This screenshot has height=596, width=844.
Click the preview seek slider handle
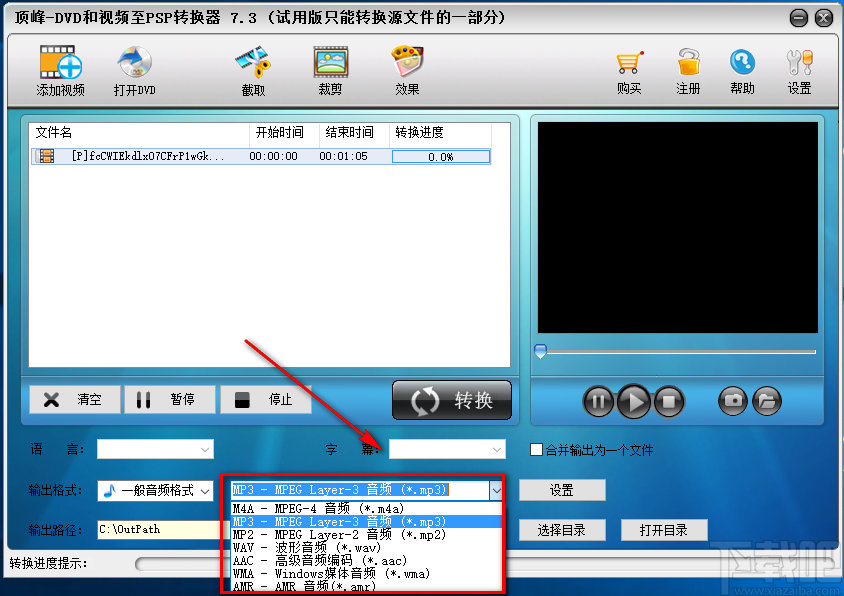point(540,352)
